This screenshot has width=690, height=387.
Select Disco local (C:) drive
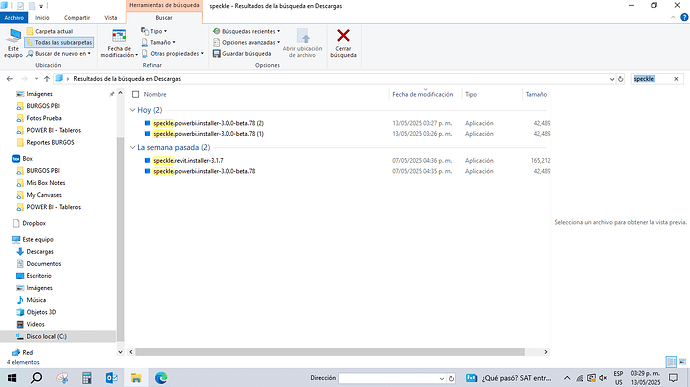(x=46, y=336)
